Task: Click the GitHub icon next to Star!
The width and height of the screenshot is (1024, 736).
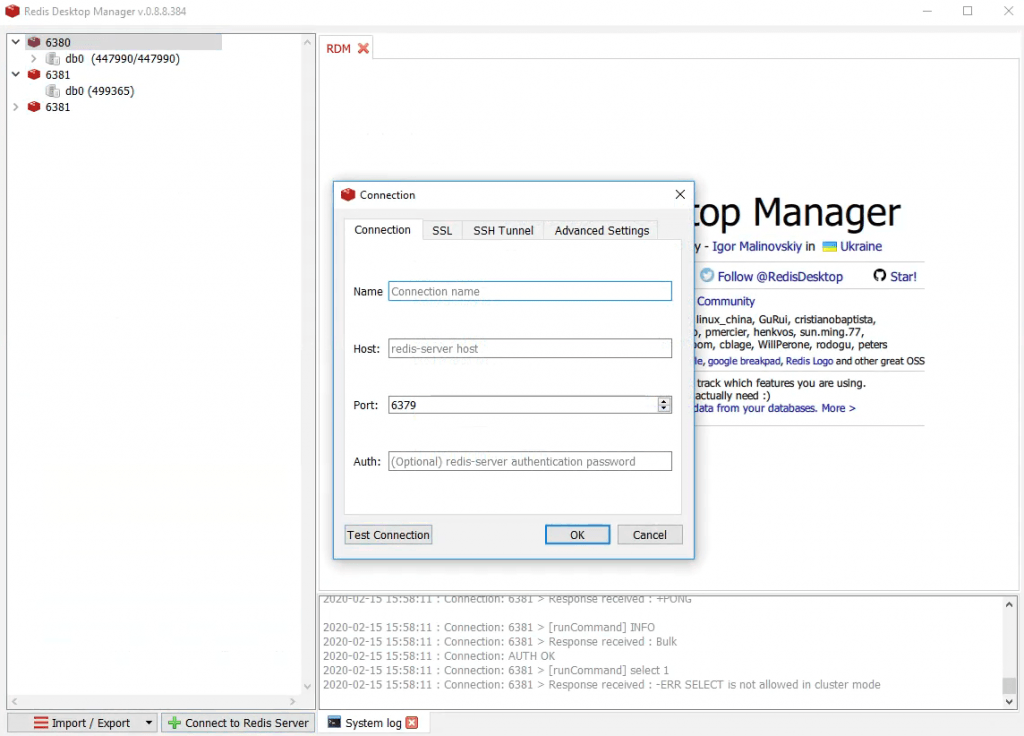Action: point(880,276)
